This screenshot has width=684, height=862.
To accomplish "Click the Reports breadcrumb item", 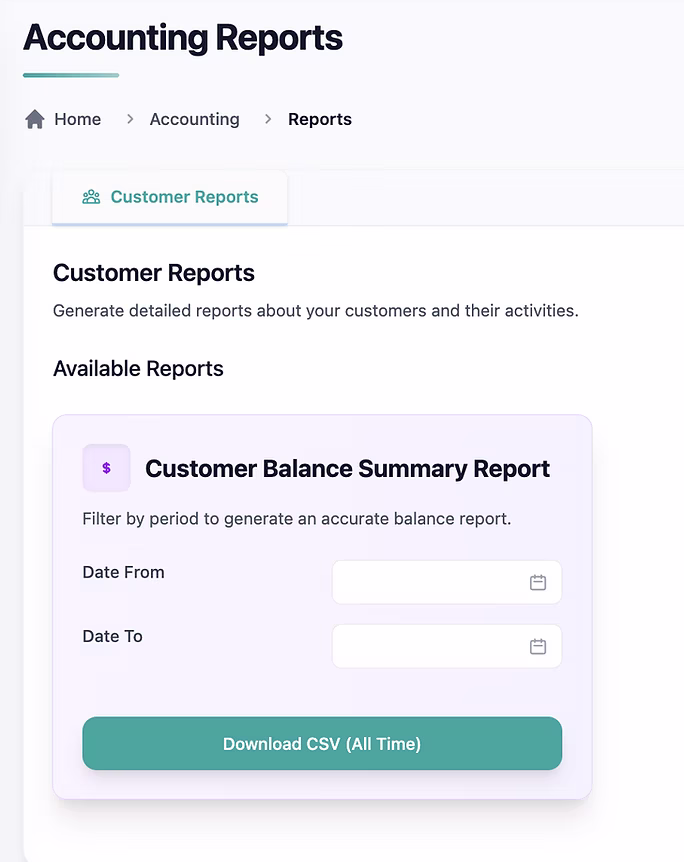I will [x=320, y=119].
